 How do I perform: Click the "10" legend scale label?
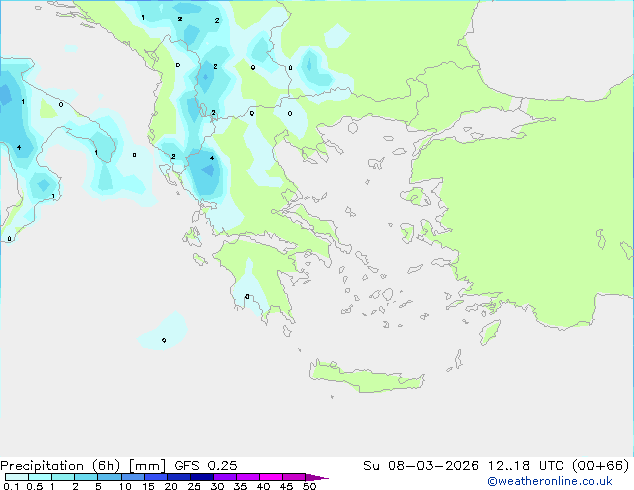click(x=125, y=486)
